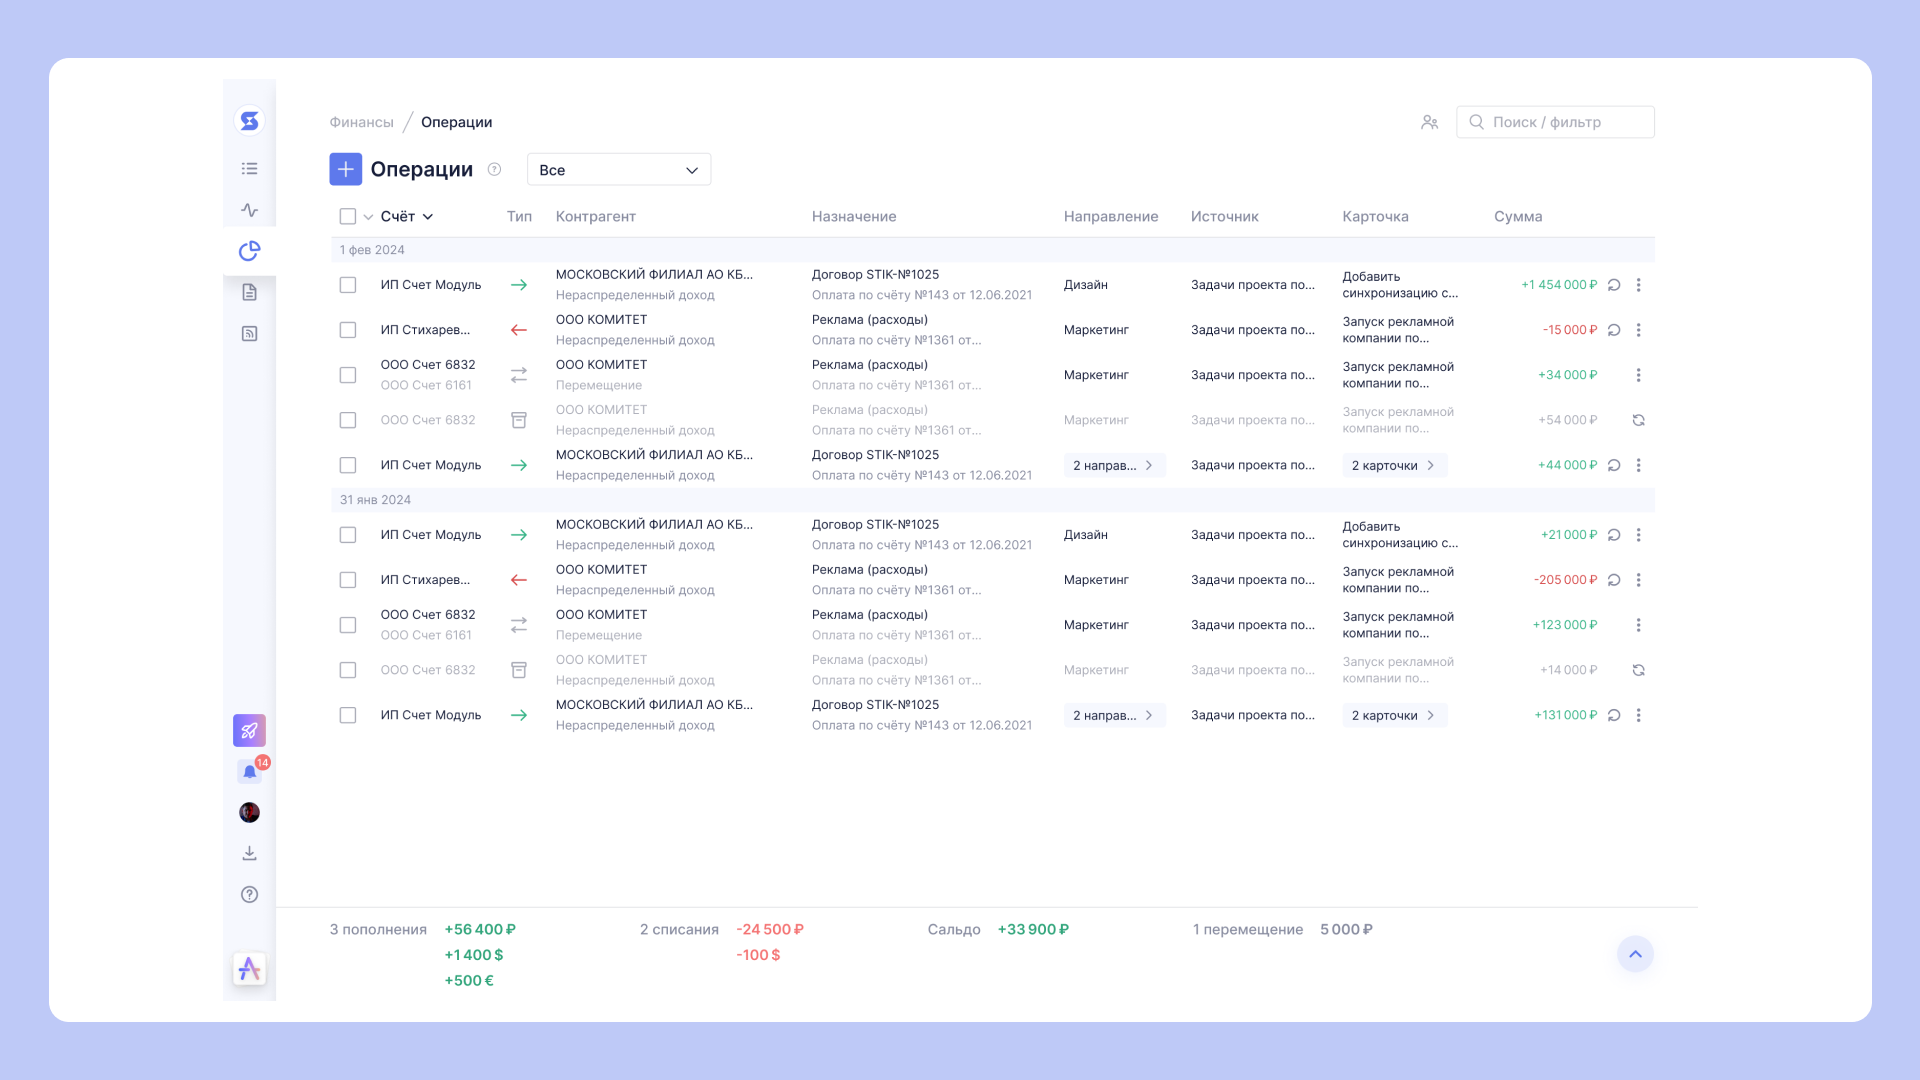Click the users icon beside search field

point(1429,122)
